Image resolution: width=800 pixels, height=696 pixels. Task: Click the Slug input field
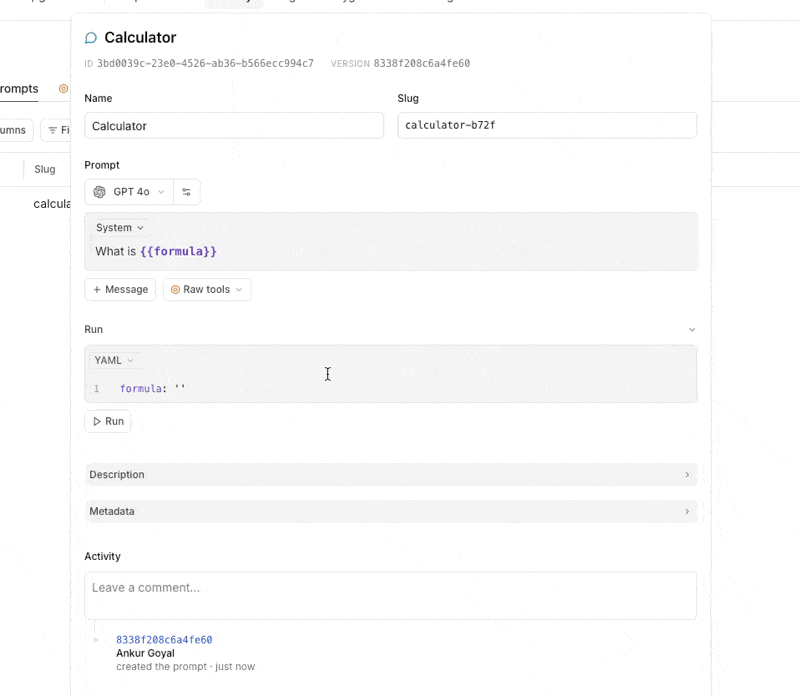pos(546,126)
